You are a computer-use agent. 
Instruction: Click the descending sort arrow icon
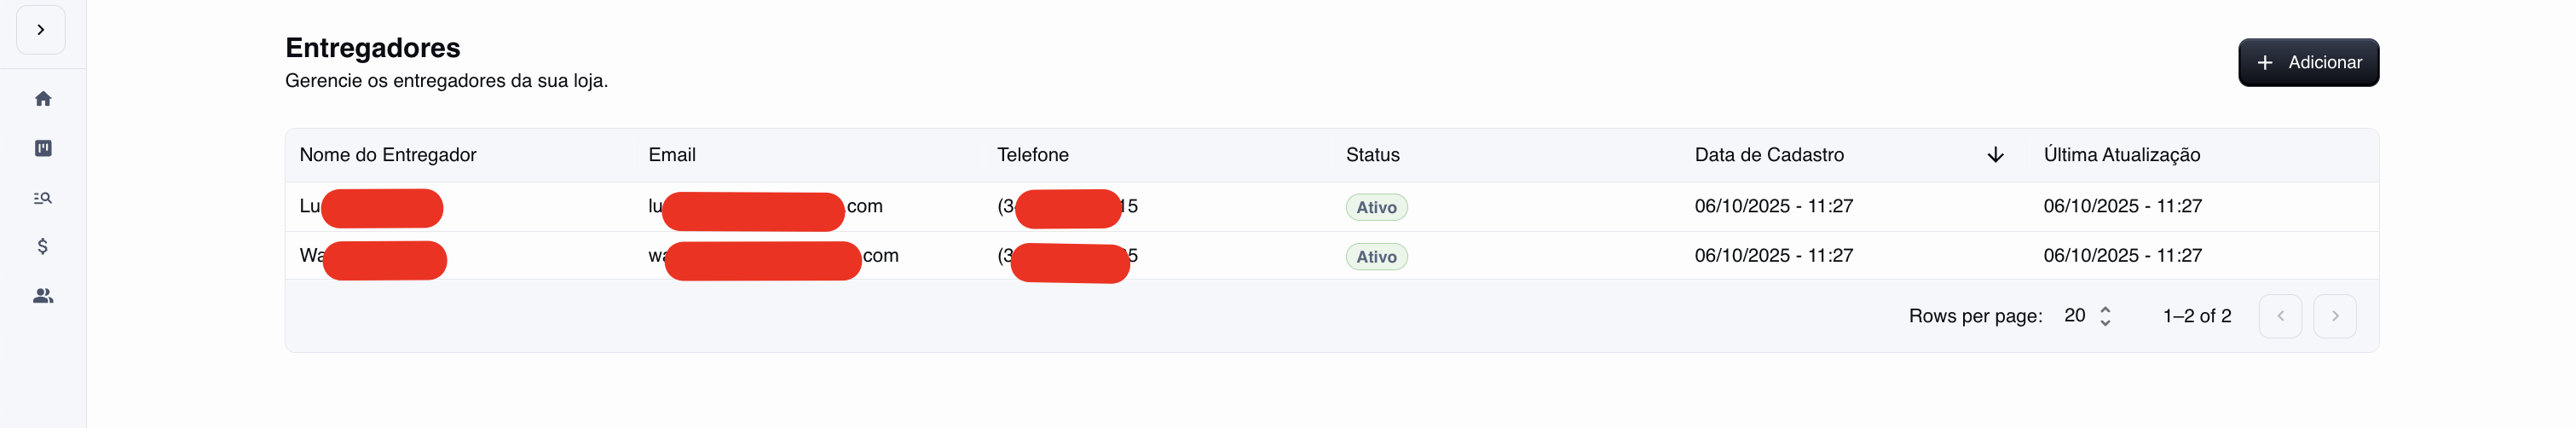coord(1994,155)
